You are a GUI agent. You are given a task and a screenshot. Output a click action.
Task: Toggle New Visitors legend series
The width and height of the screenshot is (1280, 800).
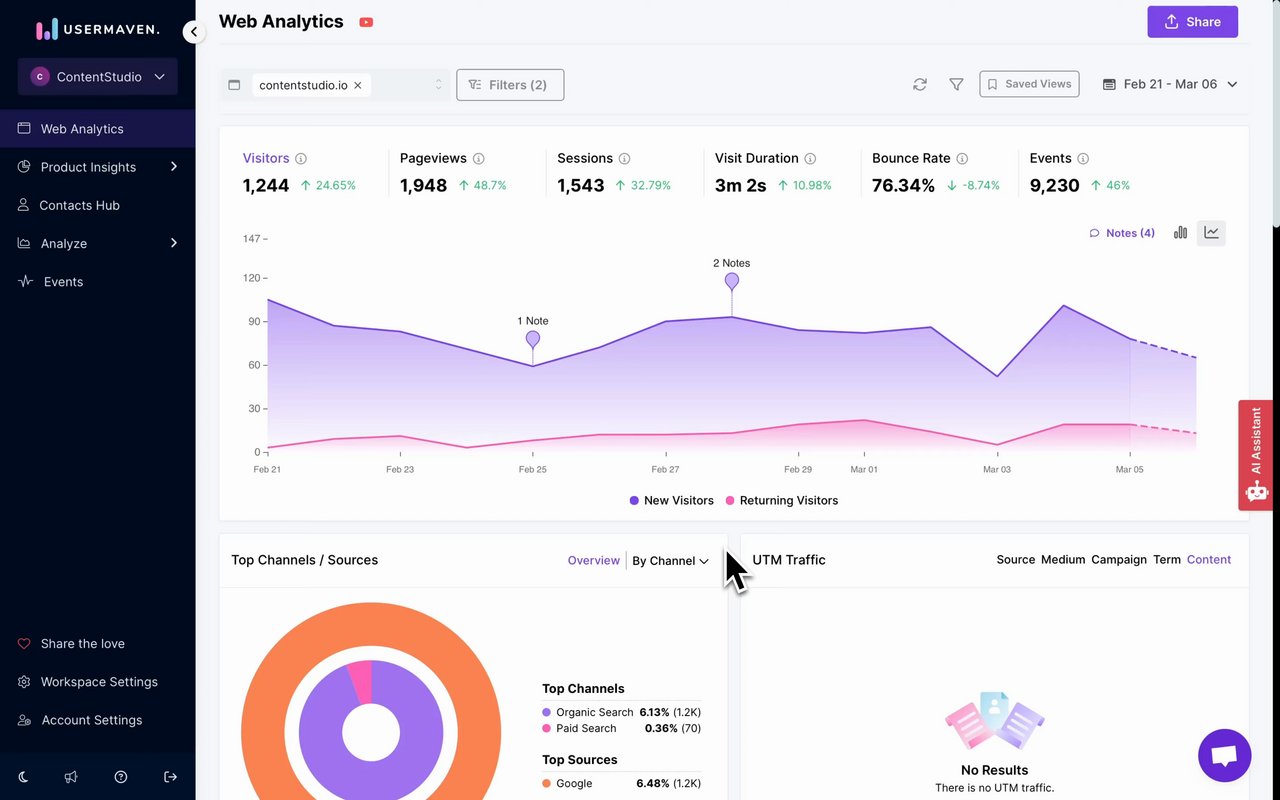[x=672, y=500]
